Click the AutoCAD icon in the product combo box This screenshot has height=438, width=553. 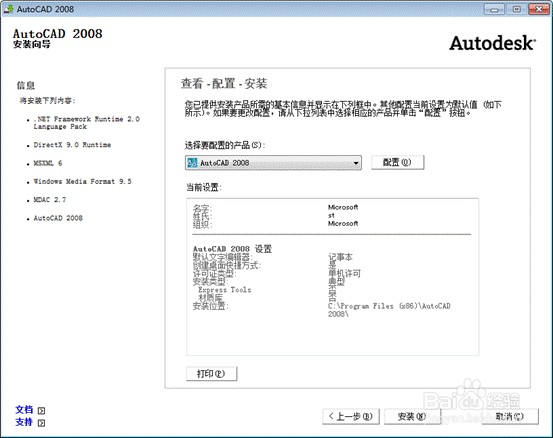click(x=192, y=163)
